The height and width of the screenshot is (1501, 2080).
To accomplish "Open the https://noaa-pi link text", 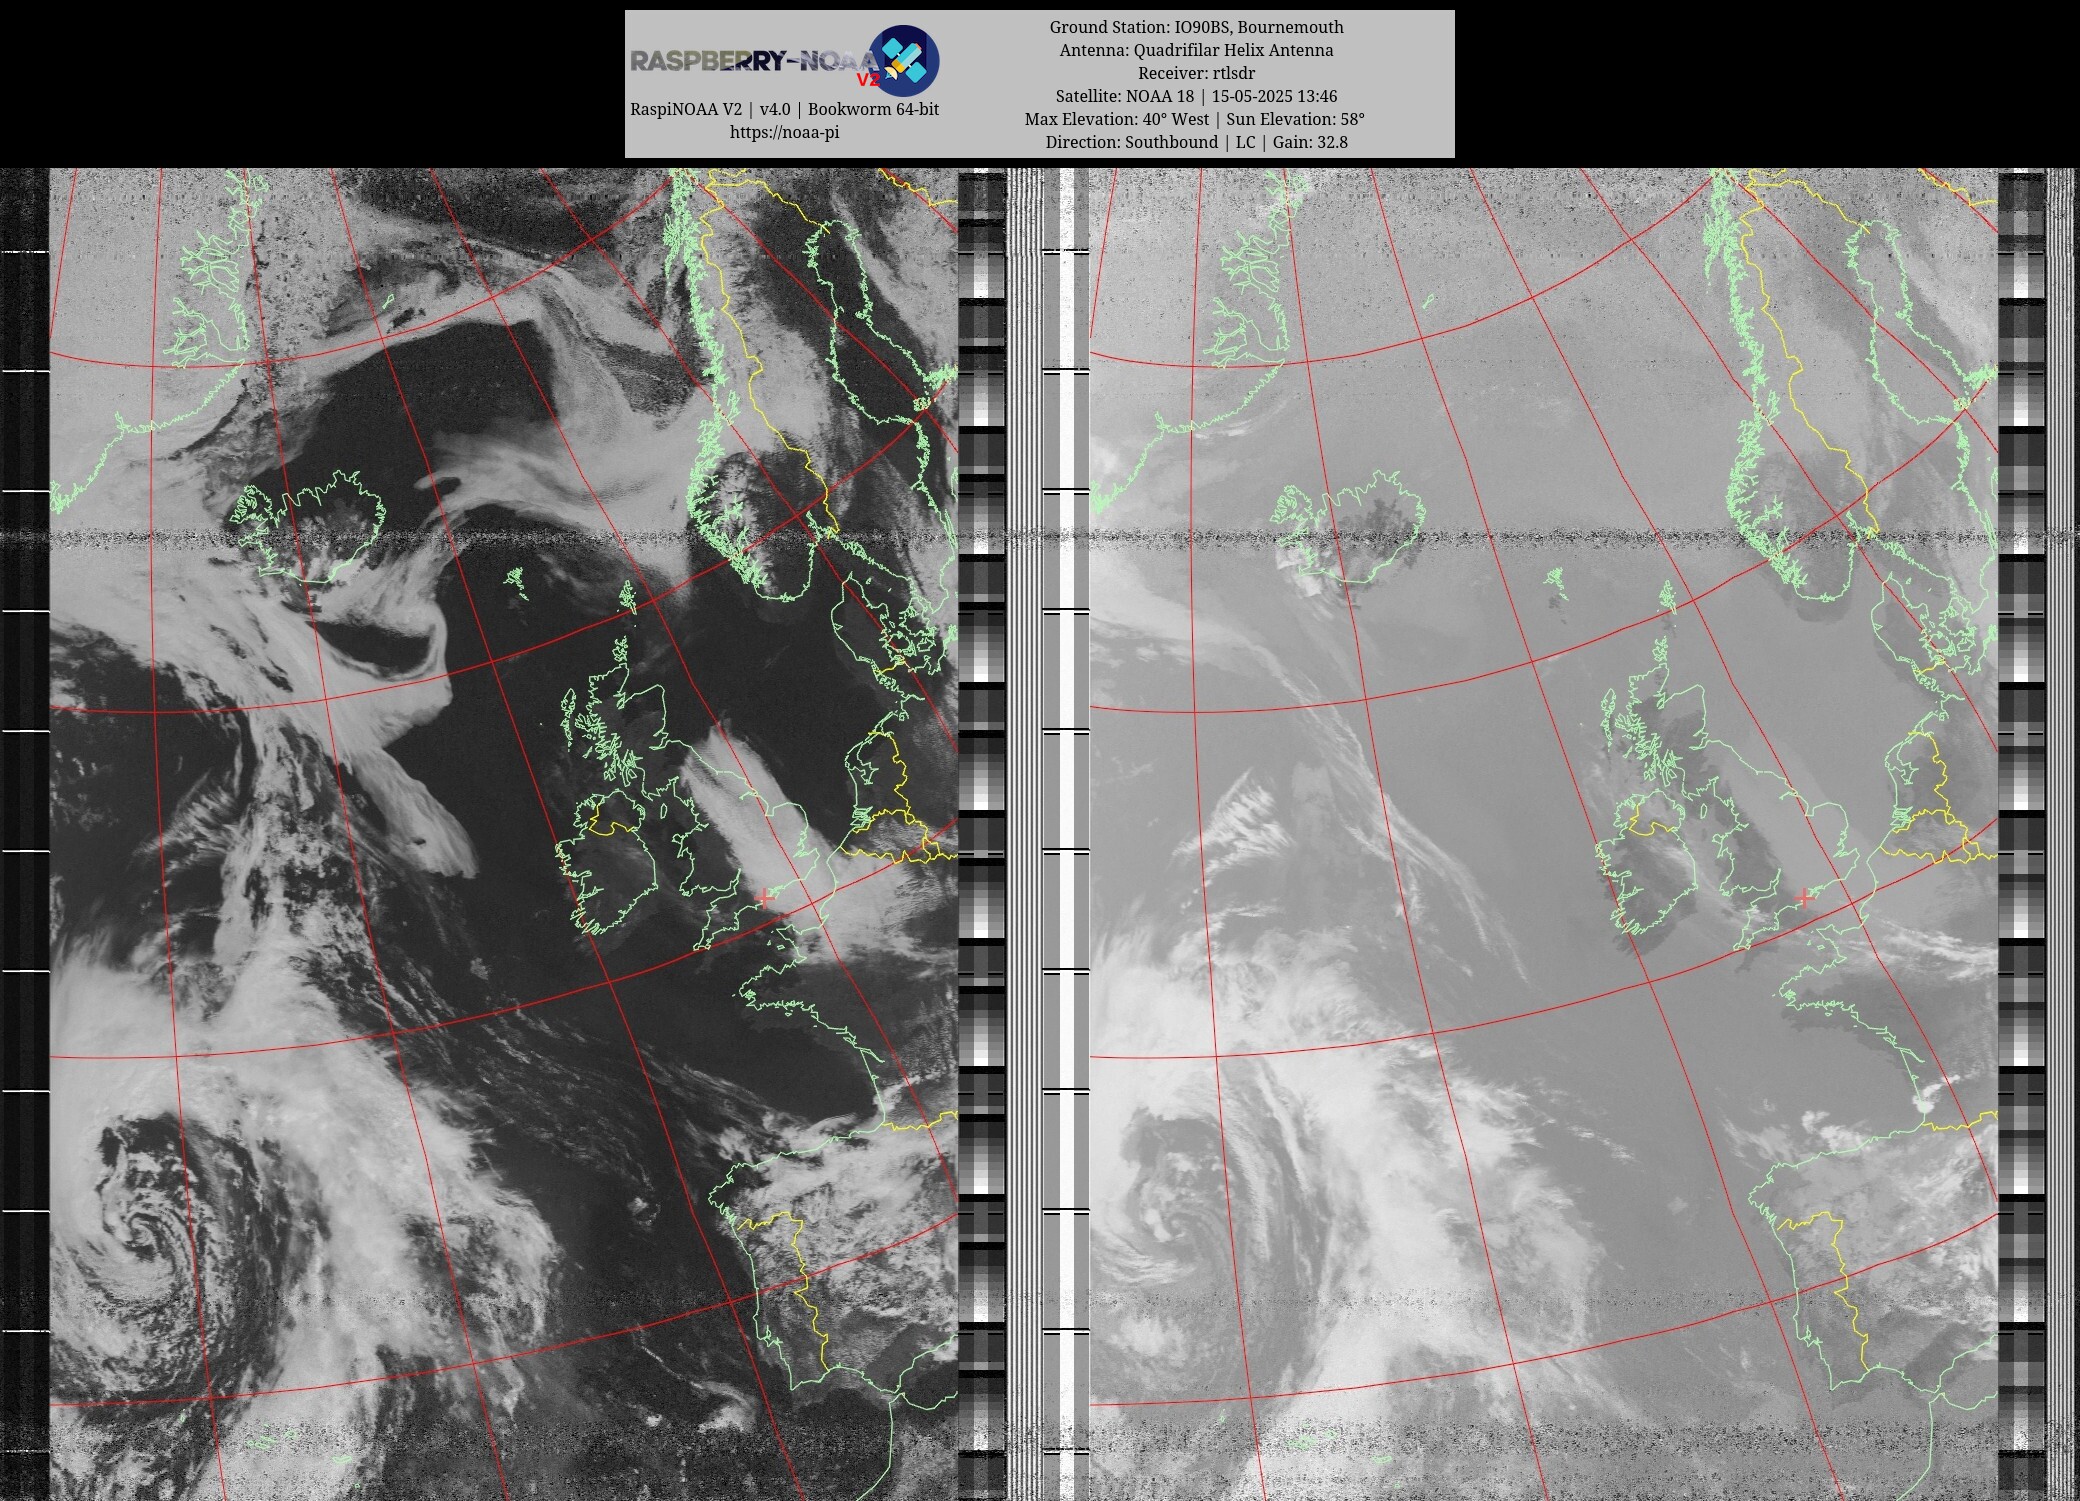I will tap(784, 132).
